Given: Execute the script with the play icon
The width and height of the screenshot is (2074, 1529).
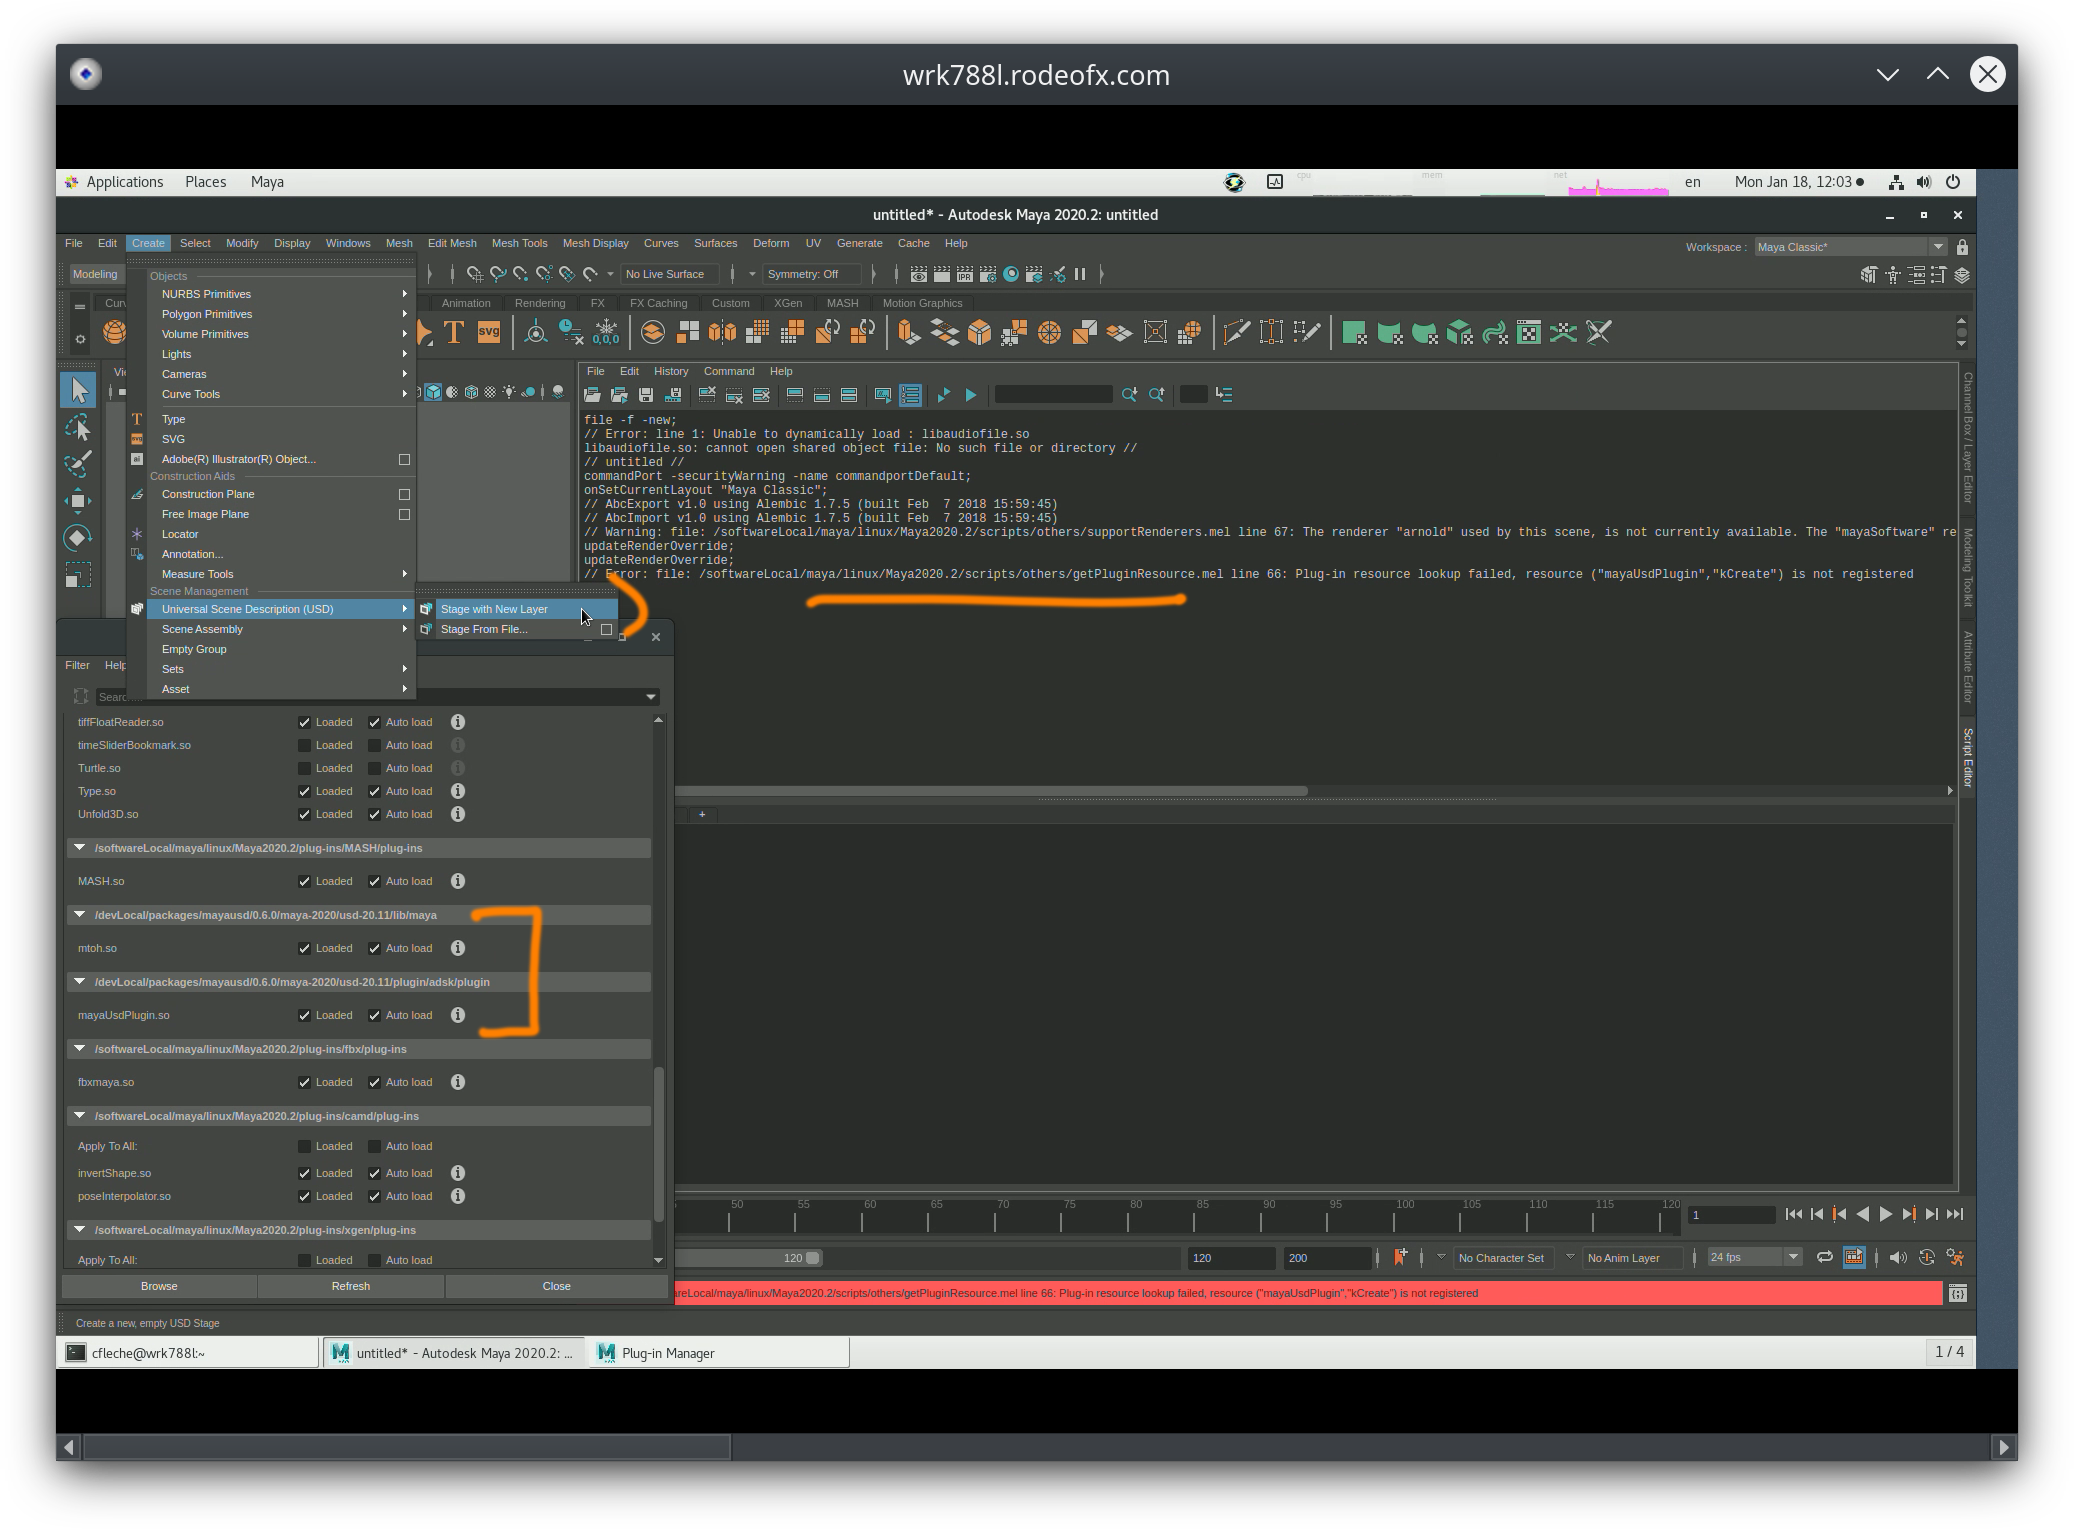Looking at the screenshot, I should click(x=969, y=395).
